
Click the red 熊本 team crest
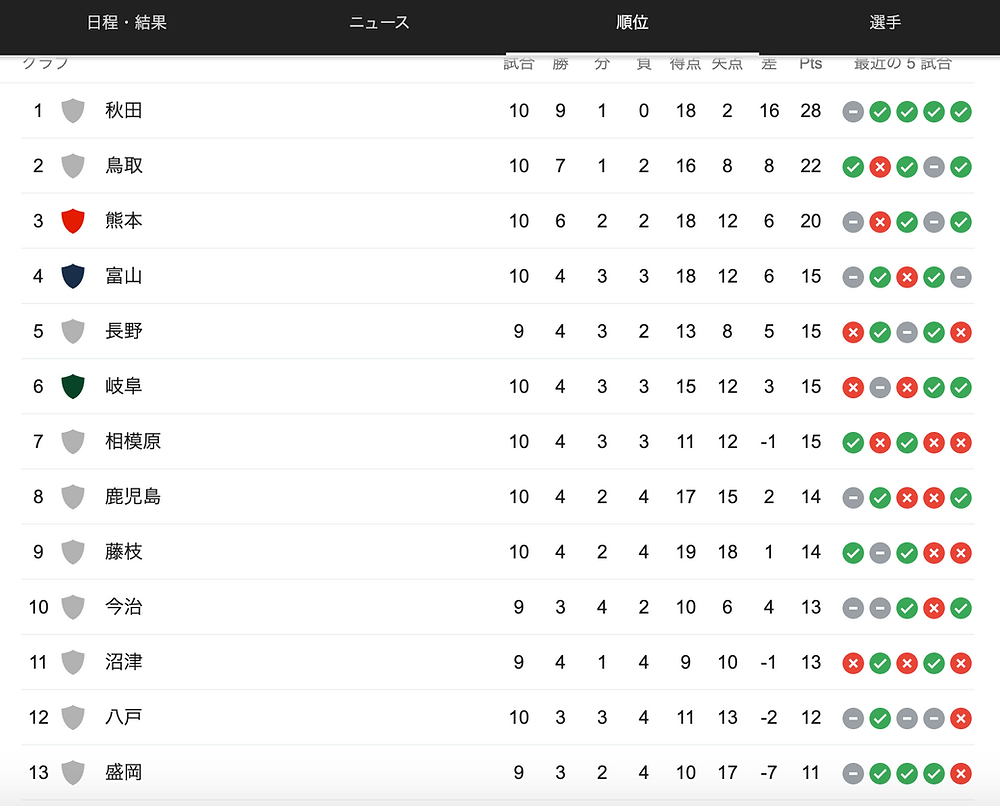(x=73, y=221)
